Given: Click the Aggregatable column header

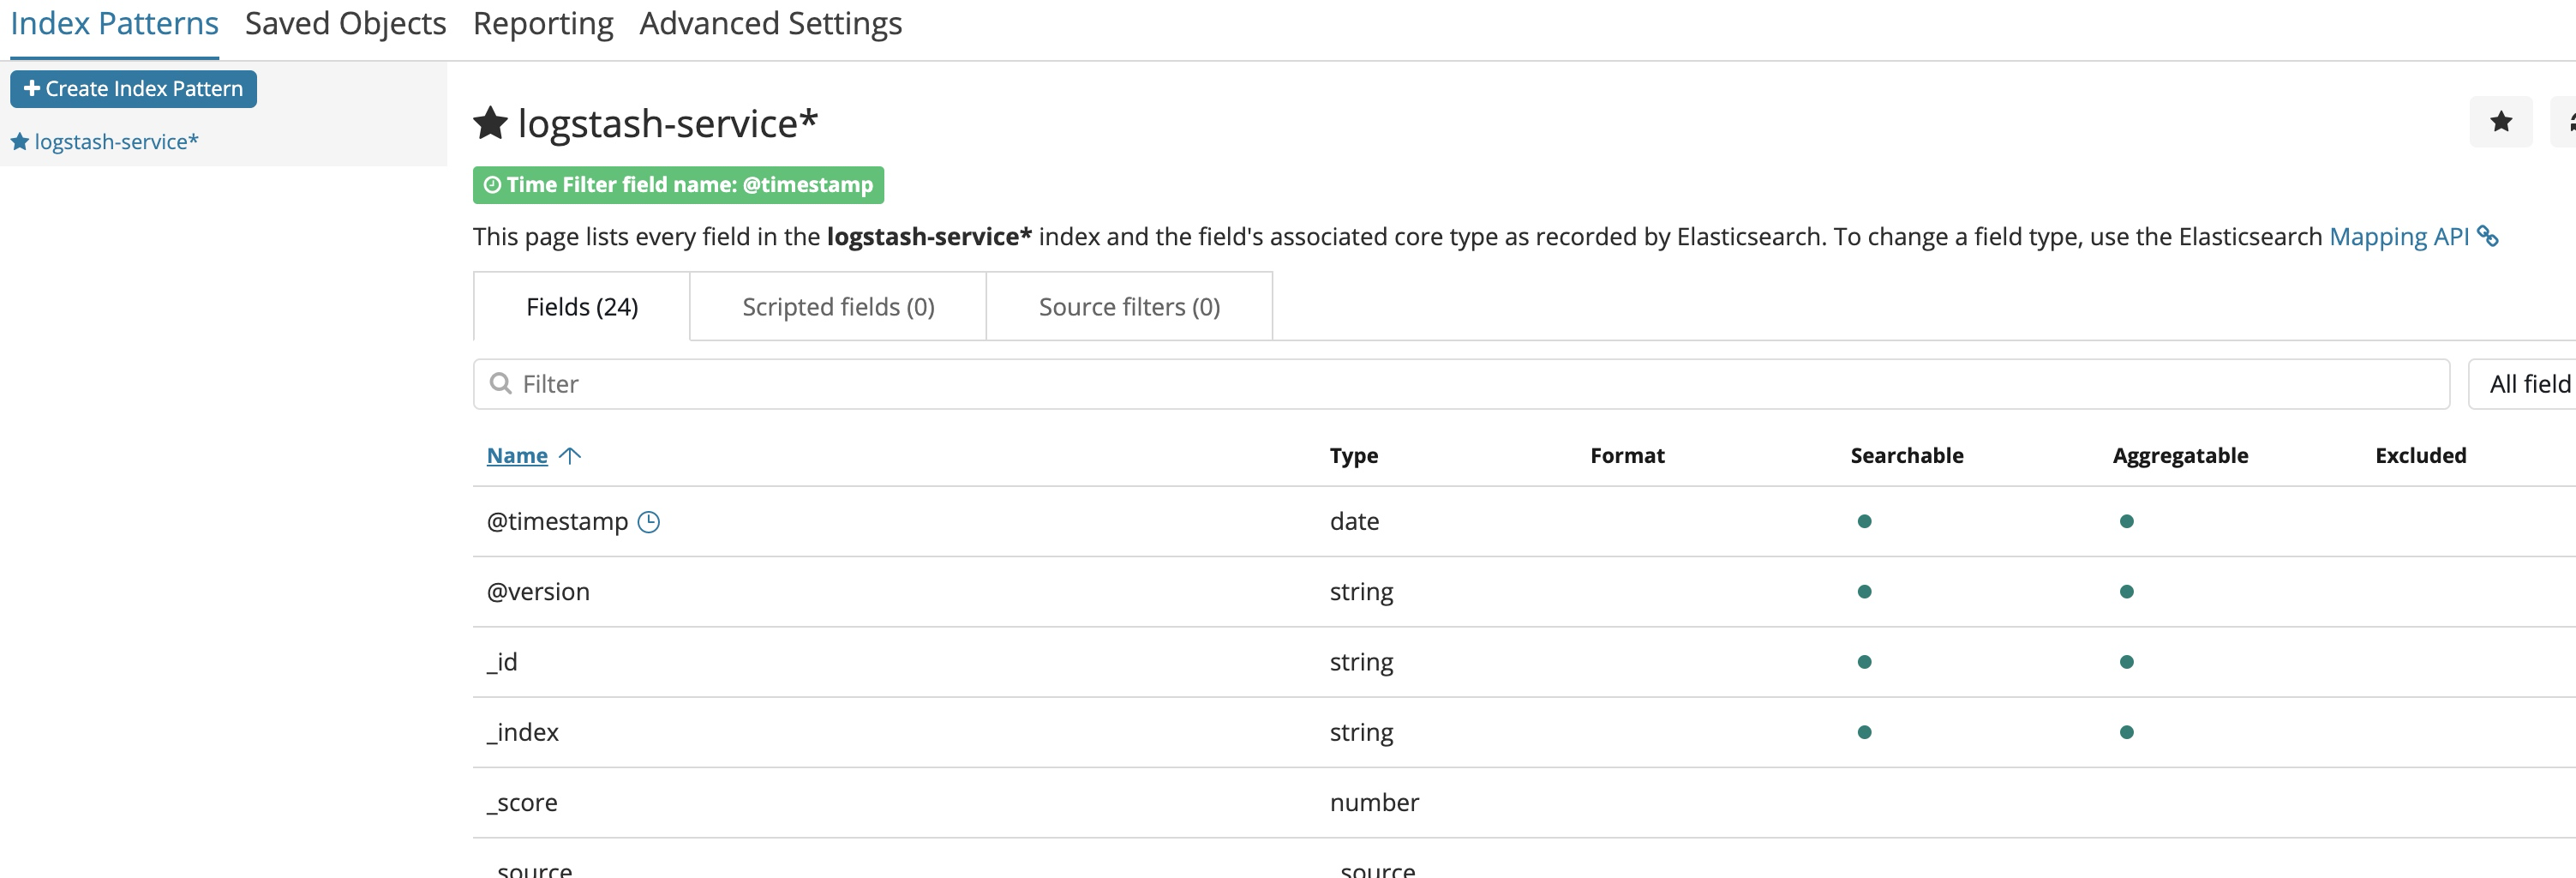Looking at the screenshot, I should (x=2180, y=456).
